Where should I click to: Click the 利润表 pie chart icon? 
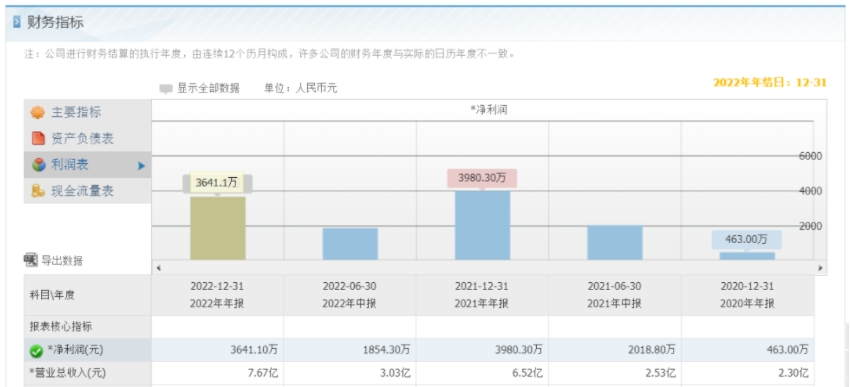(x=38, y=165)
